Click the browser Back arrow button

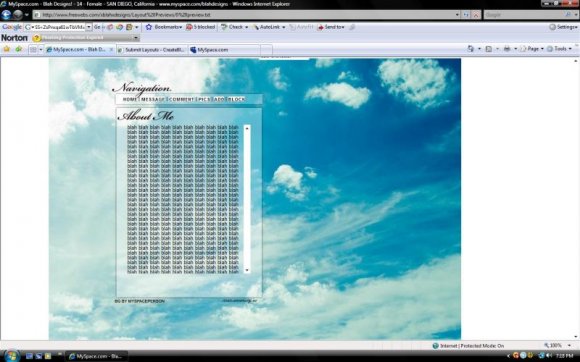tap(6, 15)
